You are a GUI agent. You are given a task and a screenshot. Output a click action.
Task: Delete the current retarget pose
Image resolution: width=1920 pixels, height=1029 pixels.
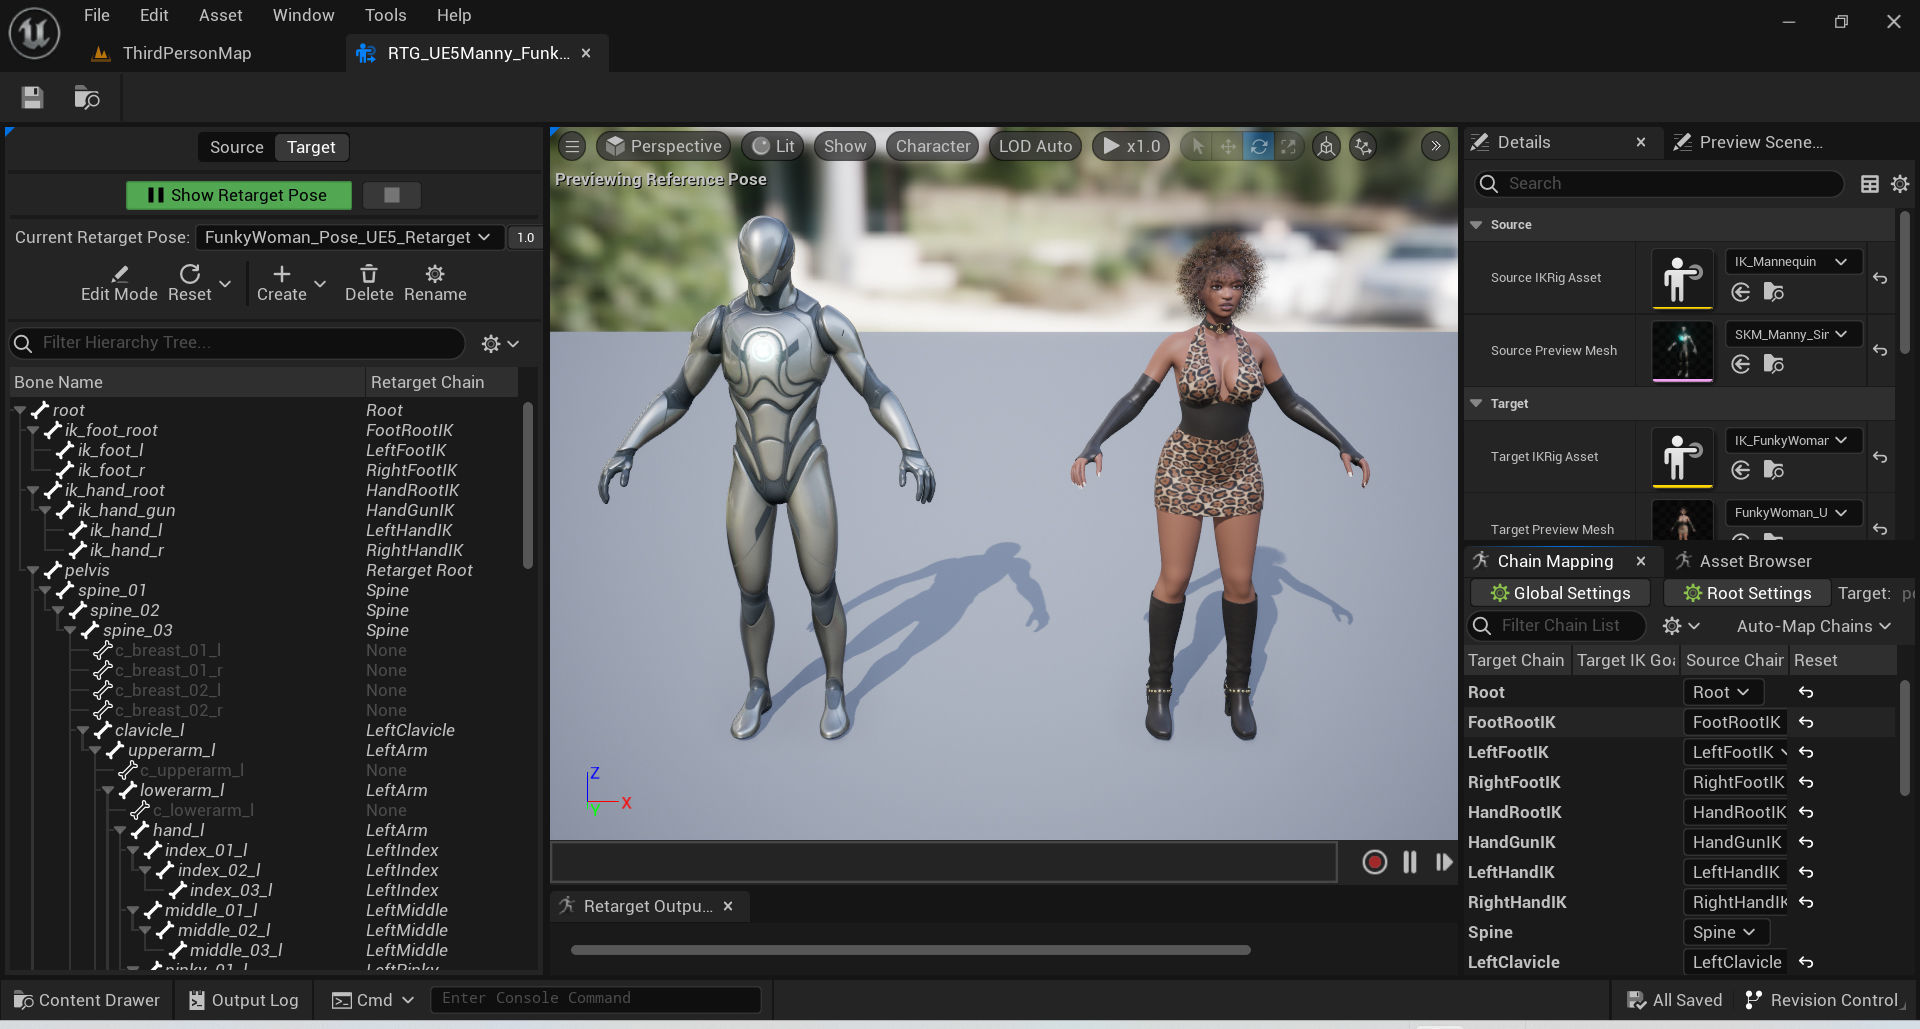pos(369,283)
